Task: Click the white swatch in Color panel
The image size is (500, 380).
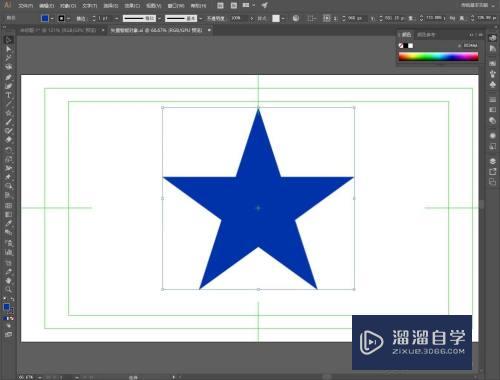Action: [411, 45]
